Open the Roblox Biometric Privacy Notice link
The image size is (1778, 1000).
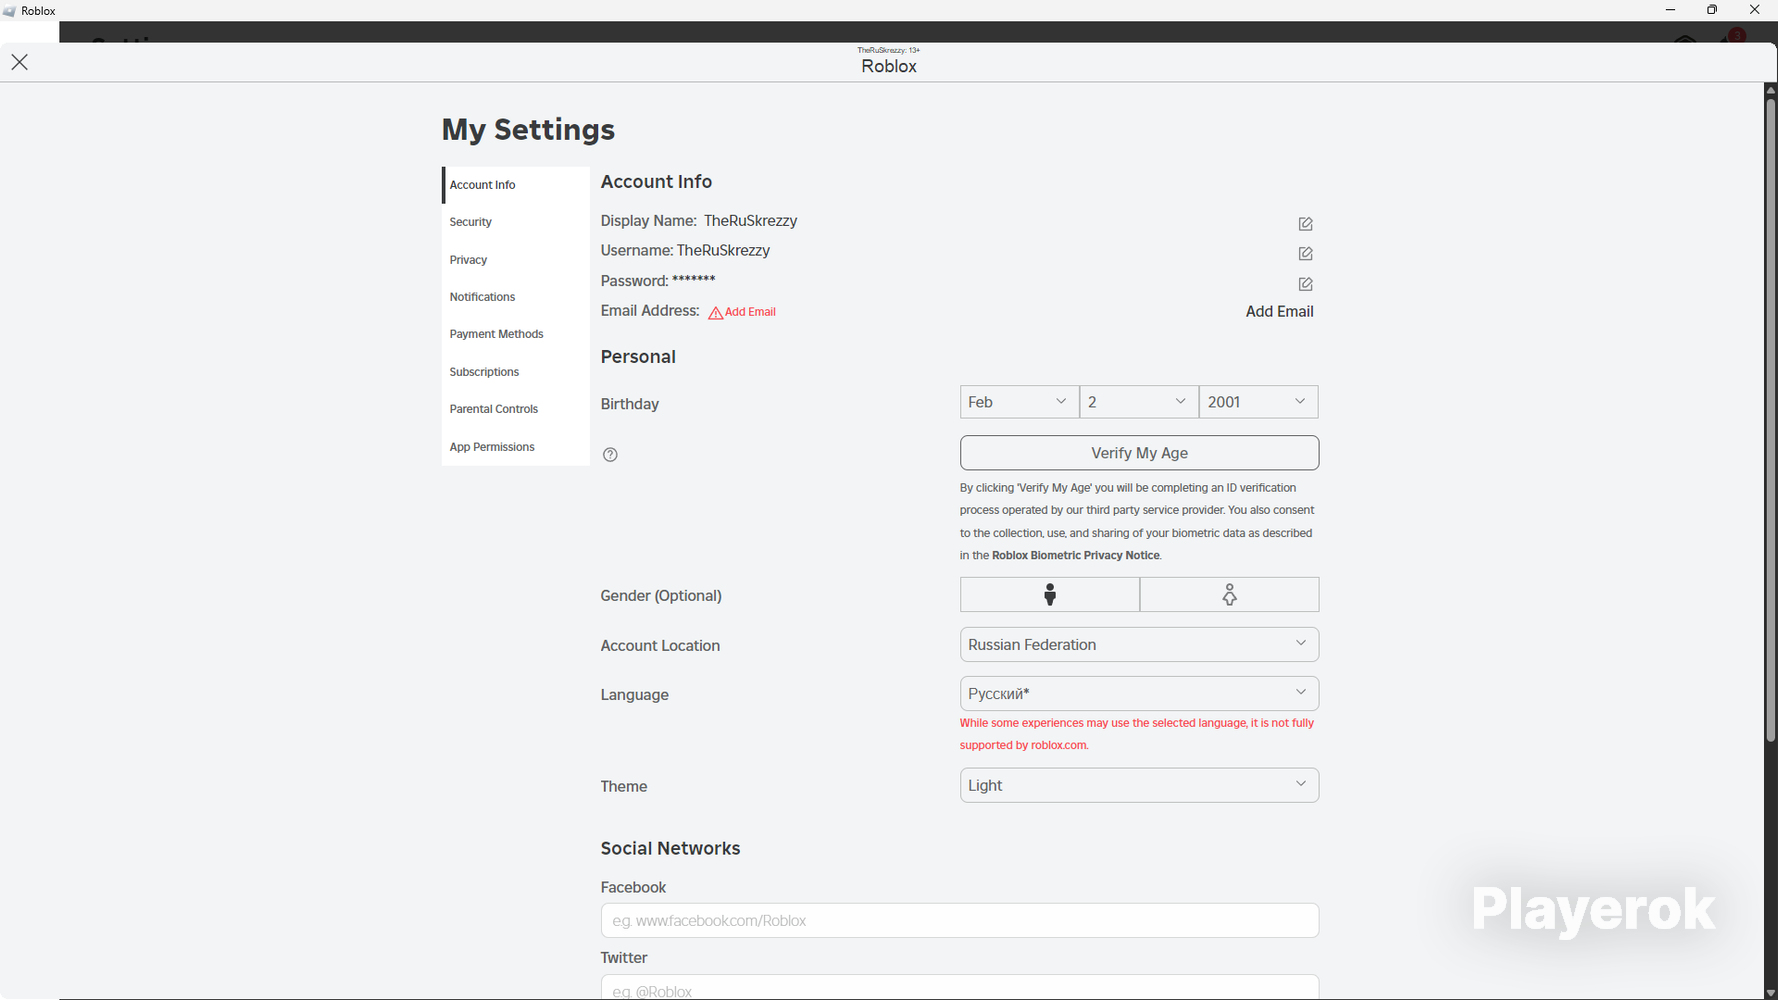pos(1075,556)
